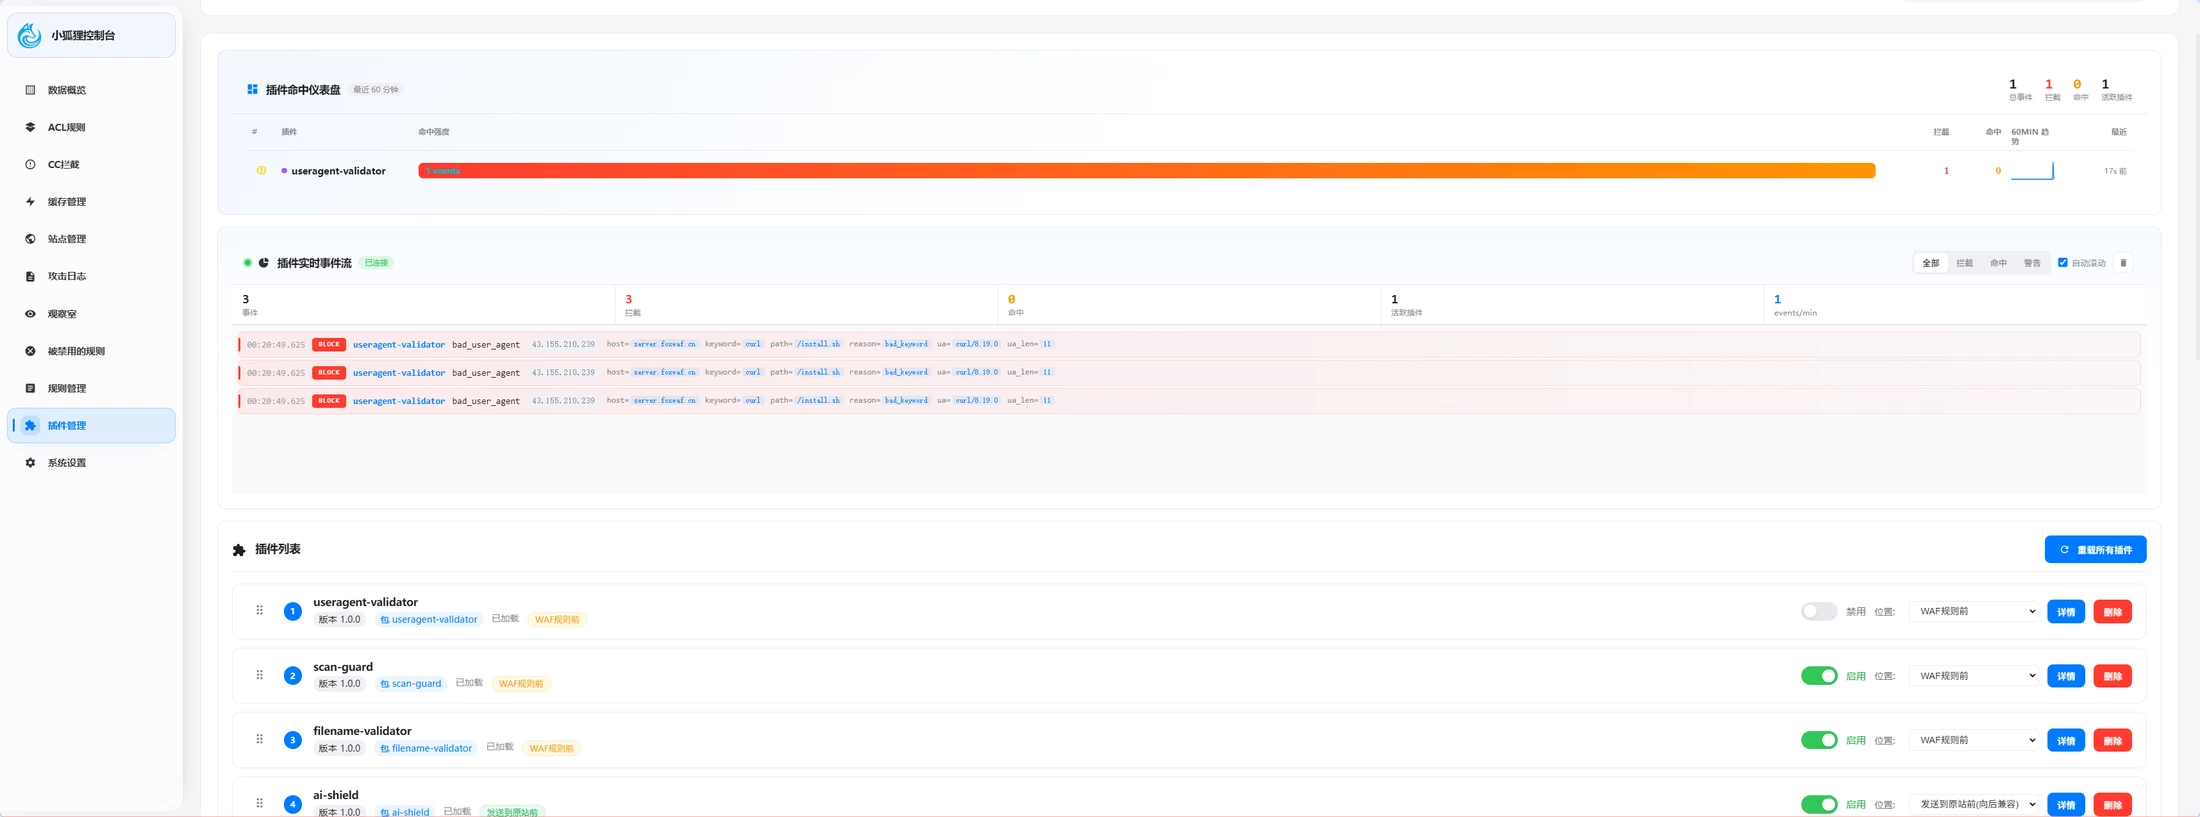Switch to the 拦截 event filter tab

(x=1965, y=263)
